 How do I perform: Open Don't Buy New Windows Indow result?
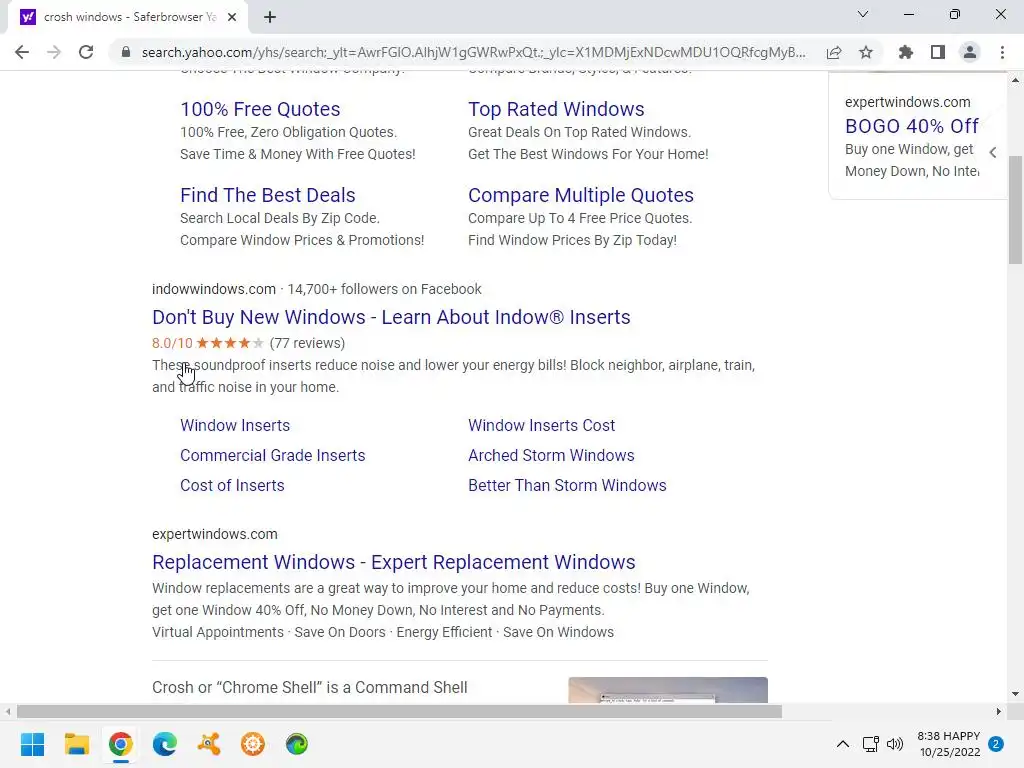[391, 317]
